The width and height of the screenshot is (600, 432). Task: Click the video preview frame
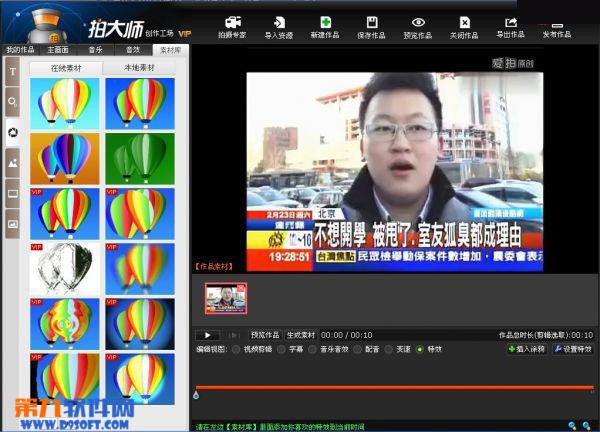click(395, 172)
